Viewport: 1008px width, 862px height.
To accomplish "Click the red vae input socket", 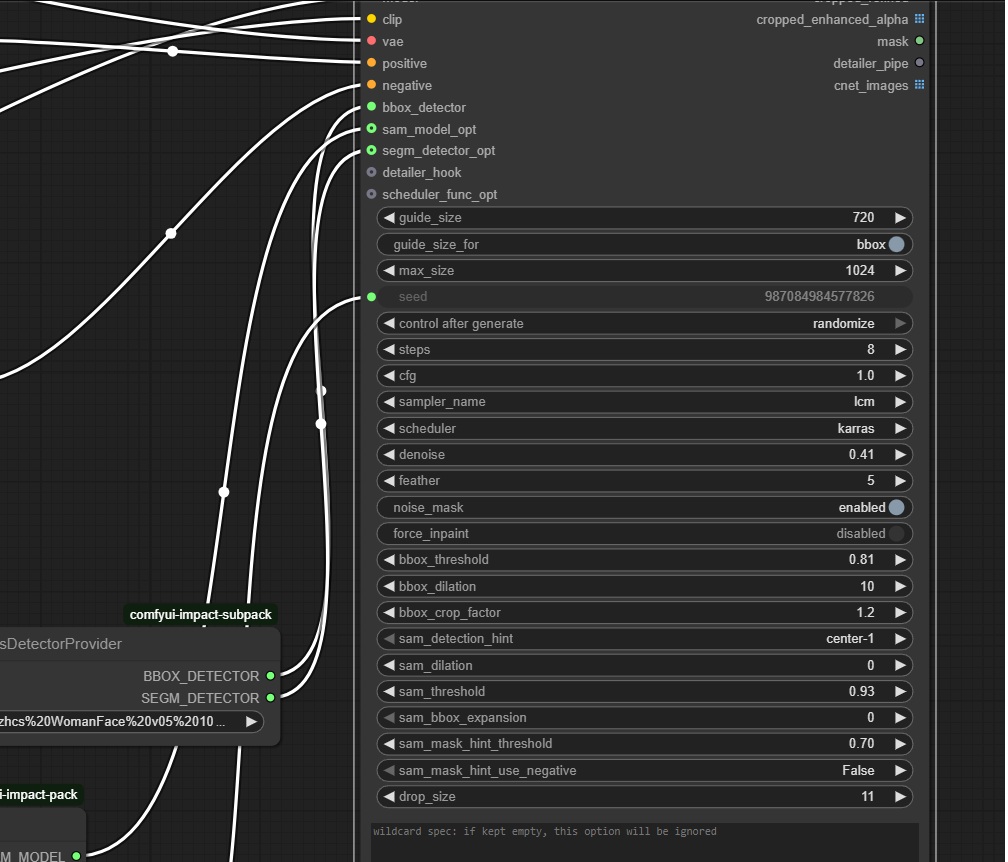I will click(x=372, y=41).
